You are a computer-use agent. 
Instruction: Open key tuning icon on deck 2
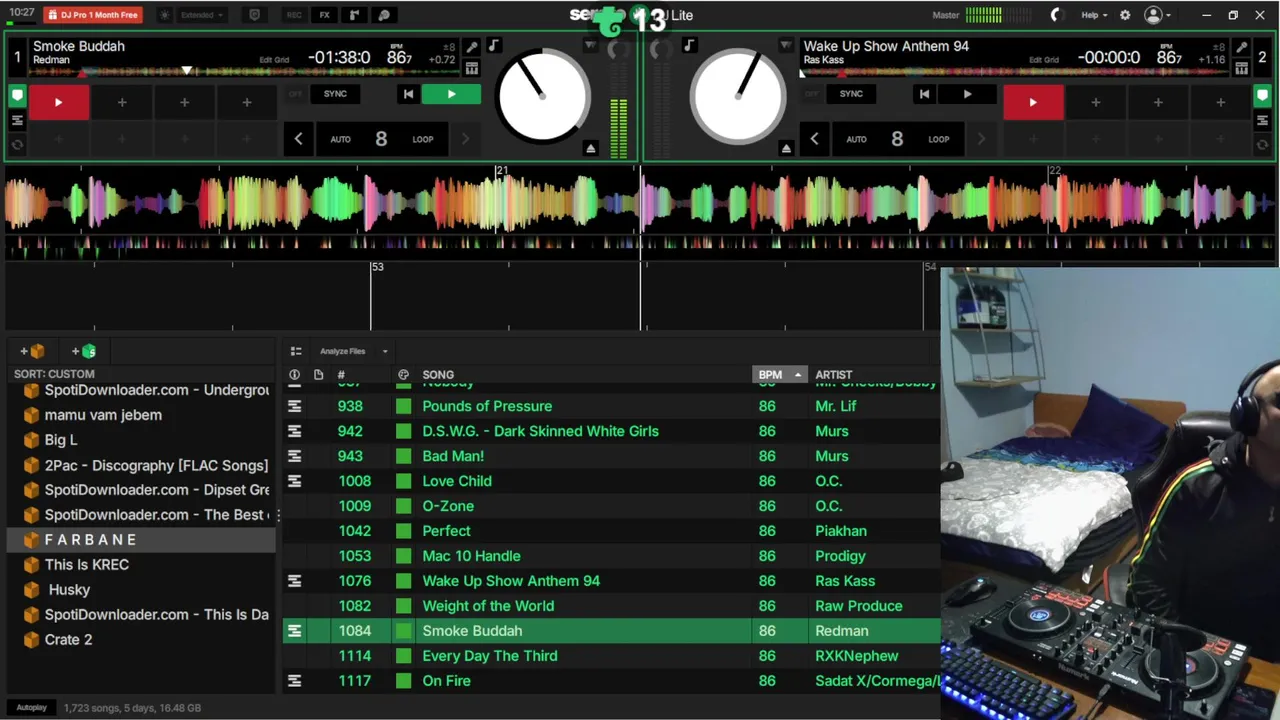coord(1241,47)
